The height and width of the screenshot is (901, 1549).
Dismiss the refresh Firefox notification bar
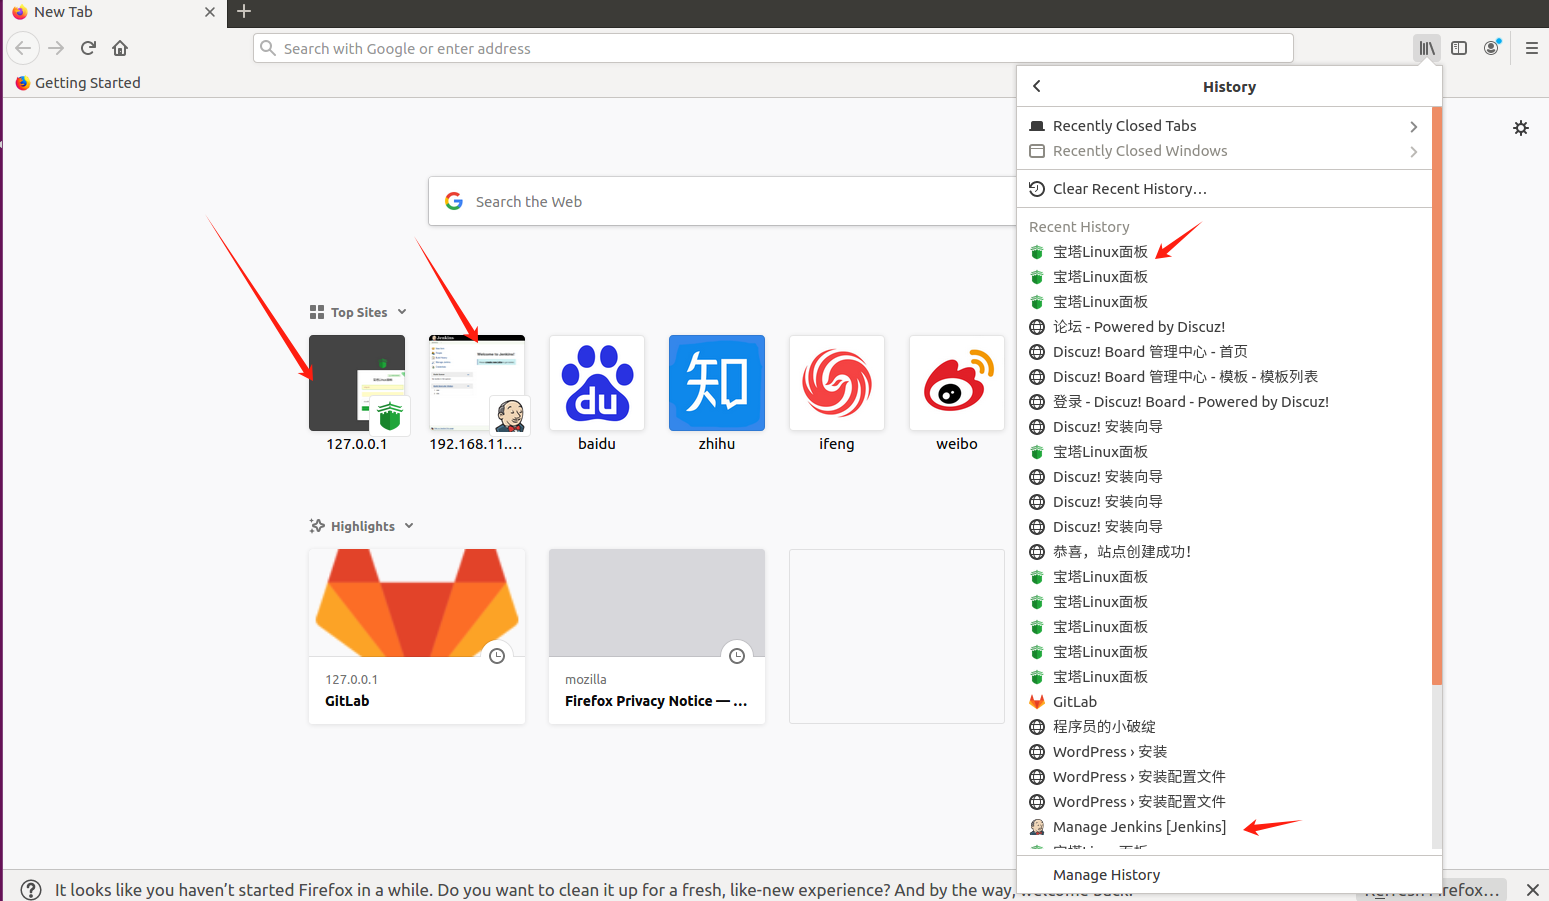[x=1532, y=890]
